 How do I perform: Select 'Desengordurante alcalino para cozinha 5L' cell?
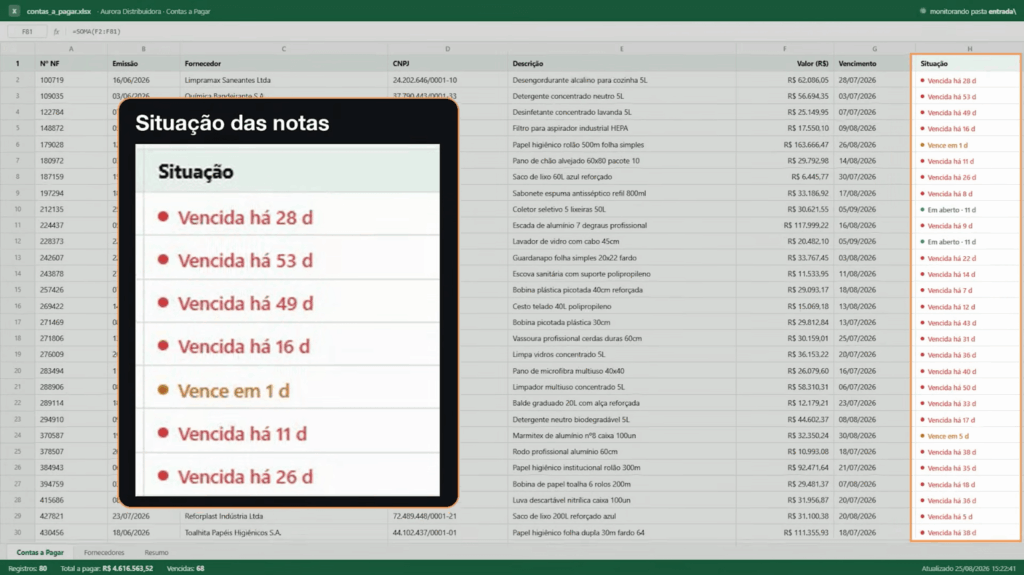pyautogui.click(x=622, y=80)
